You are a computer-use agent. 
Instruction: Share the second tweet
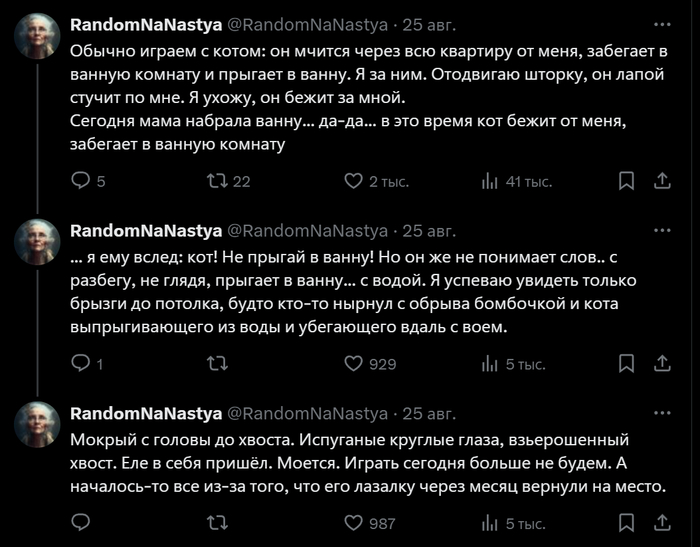click(662, 363)
